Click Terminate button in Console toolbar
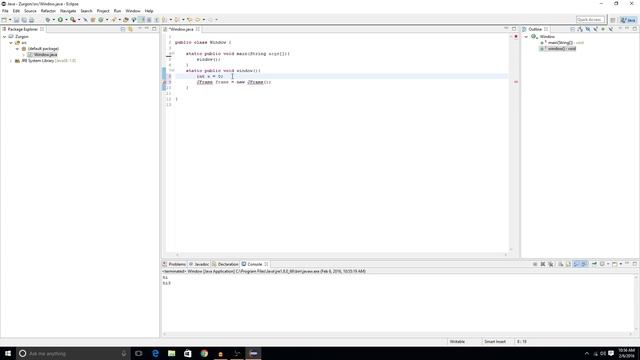 535,264
